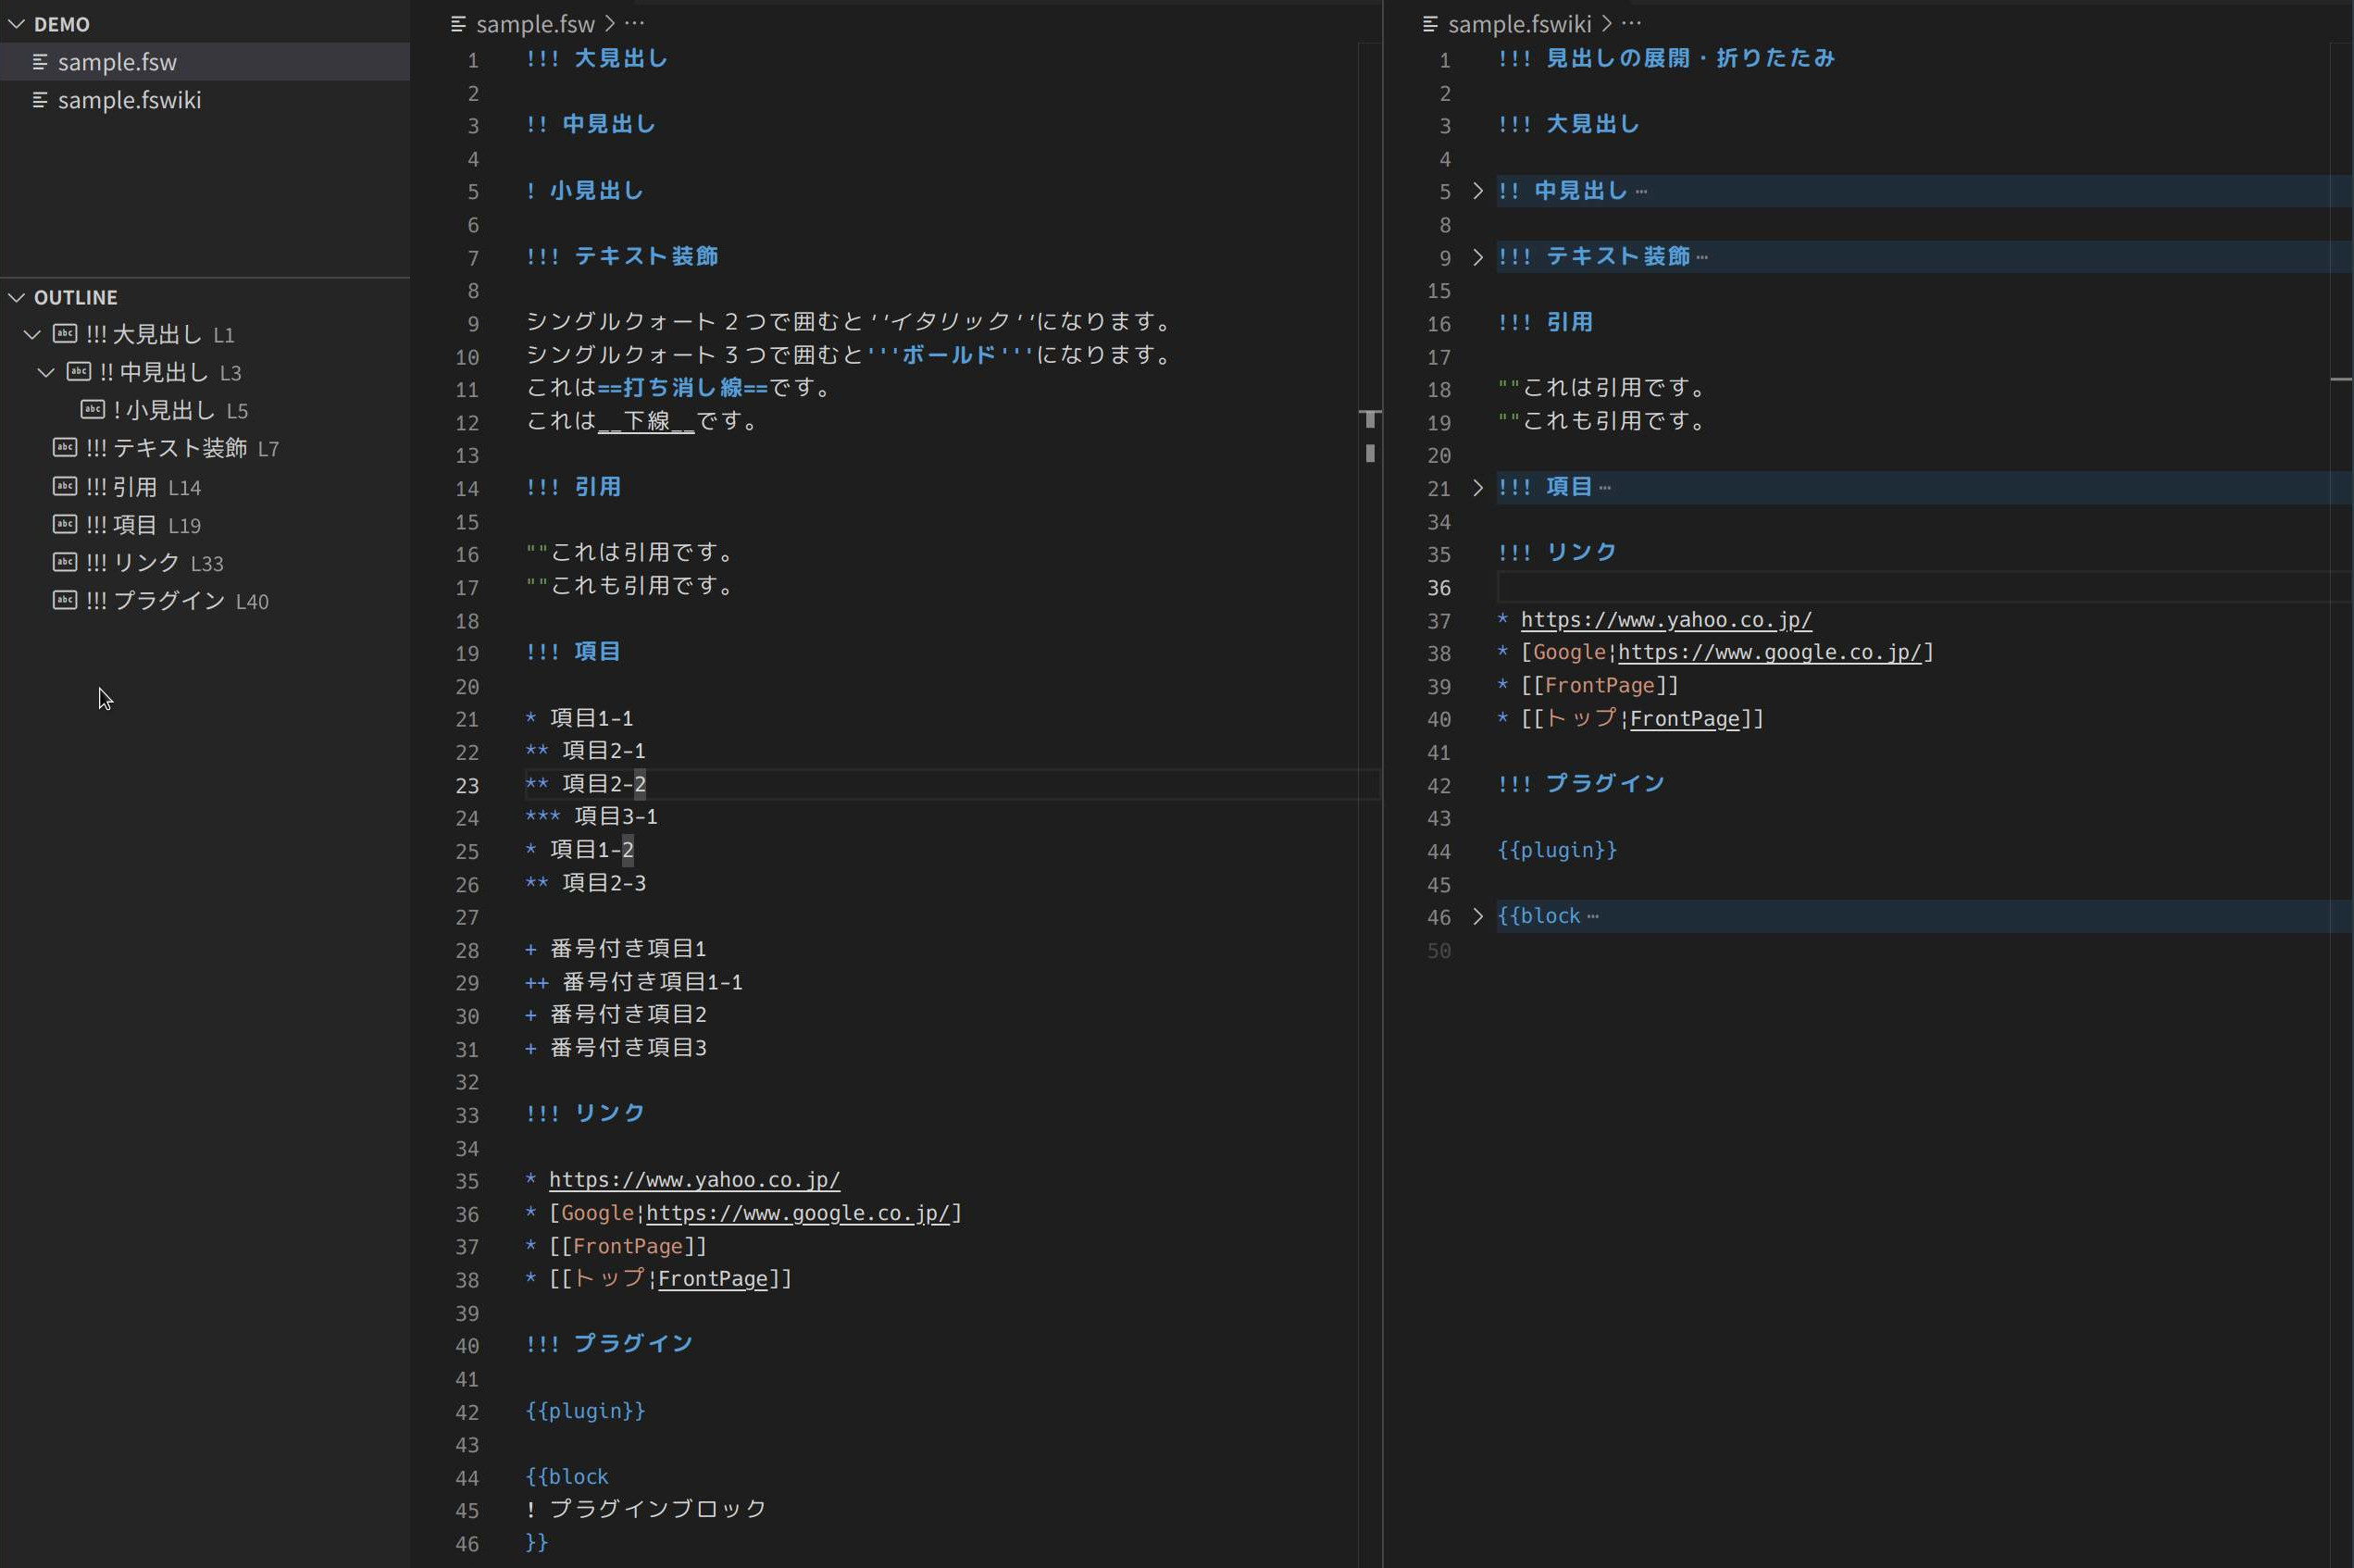Click symbol icon of プラグイン outline entry
The height and width of the screenshot is (1568, 2354).
point(65,600)
